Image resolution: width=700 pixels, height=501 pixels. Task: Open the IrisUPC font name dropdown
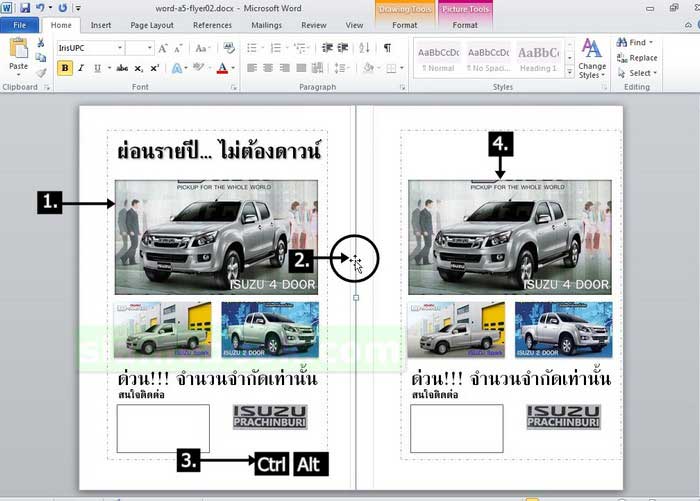point(120,48)
